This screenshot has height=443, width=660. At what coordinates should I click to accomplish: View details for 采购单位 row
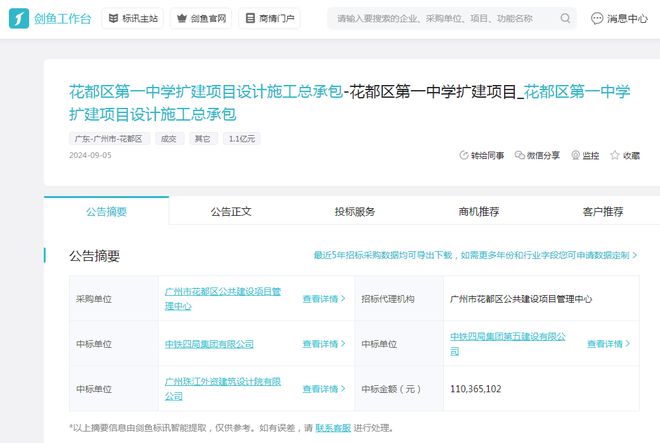click(x=324, y=299)
